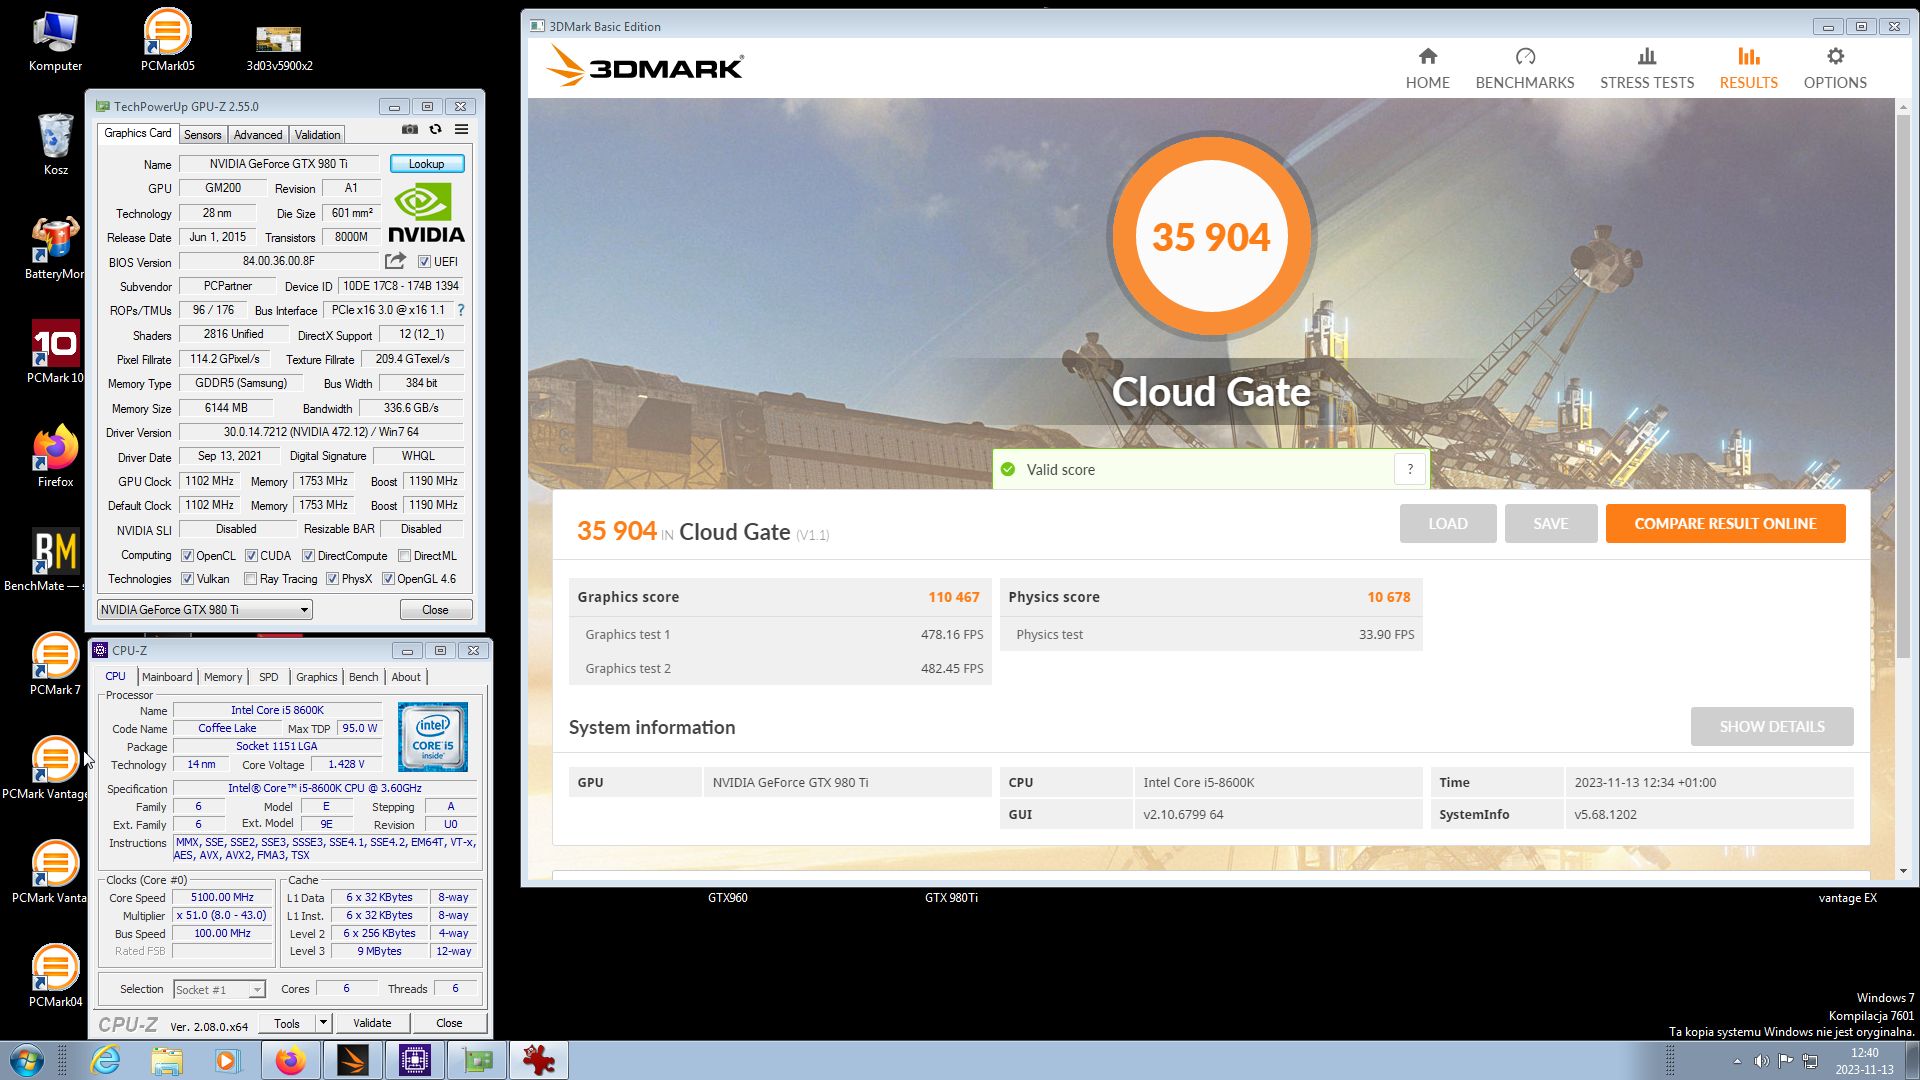Select the 3d03v5900x2 desktop image file

click(279, 46)
